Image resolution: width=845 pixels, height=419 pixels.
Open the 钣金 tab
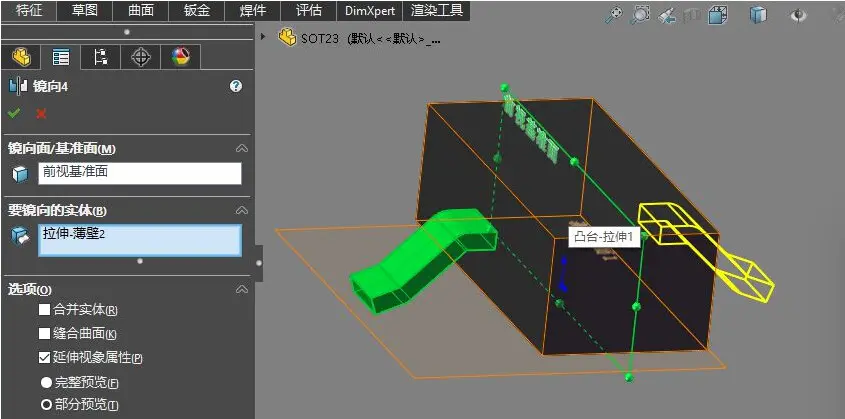[197, 10]
